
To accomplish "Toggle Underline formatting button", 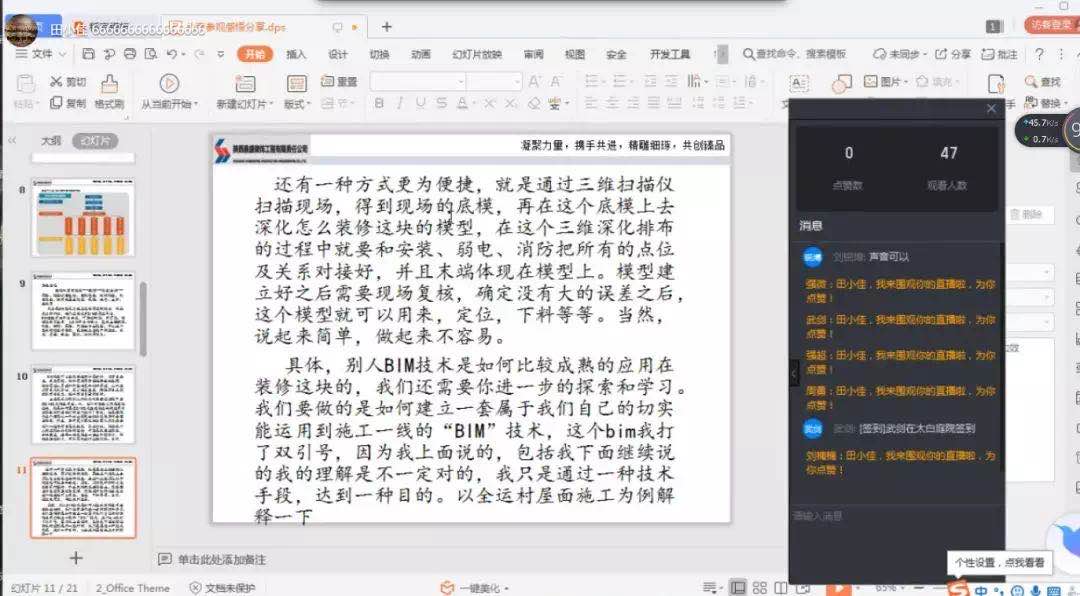I will point(416,103).
